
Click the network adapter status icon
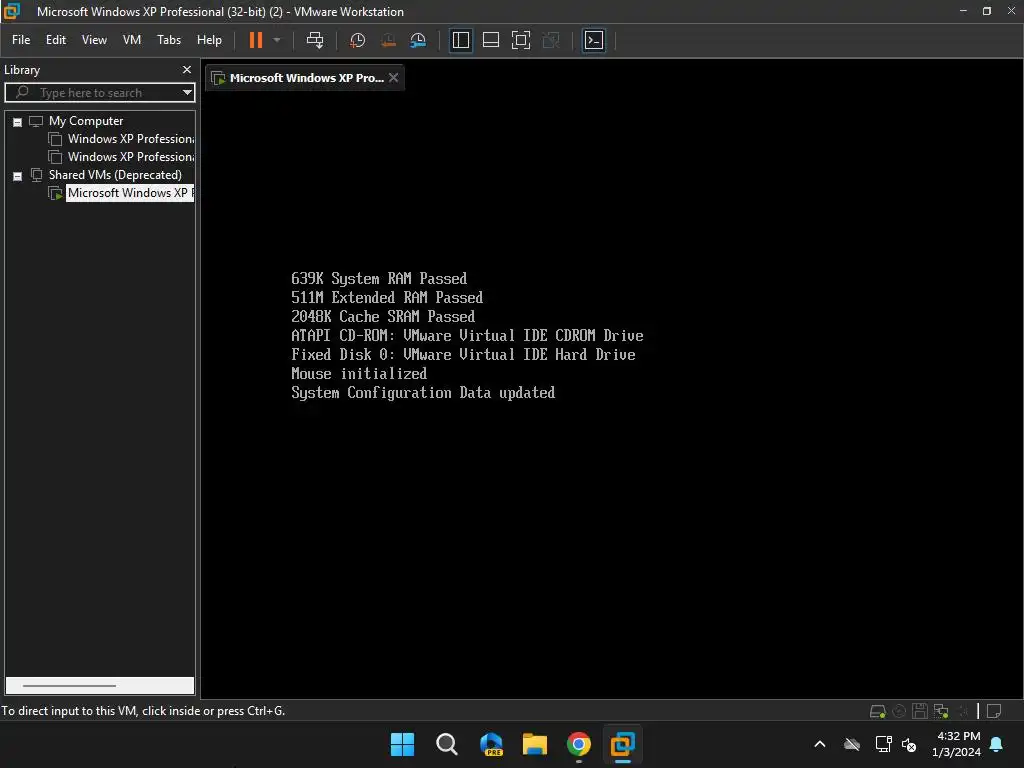(x=941, y=711)
